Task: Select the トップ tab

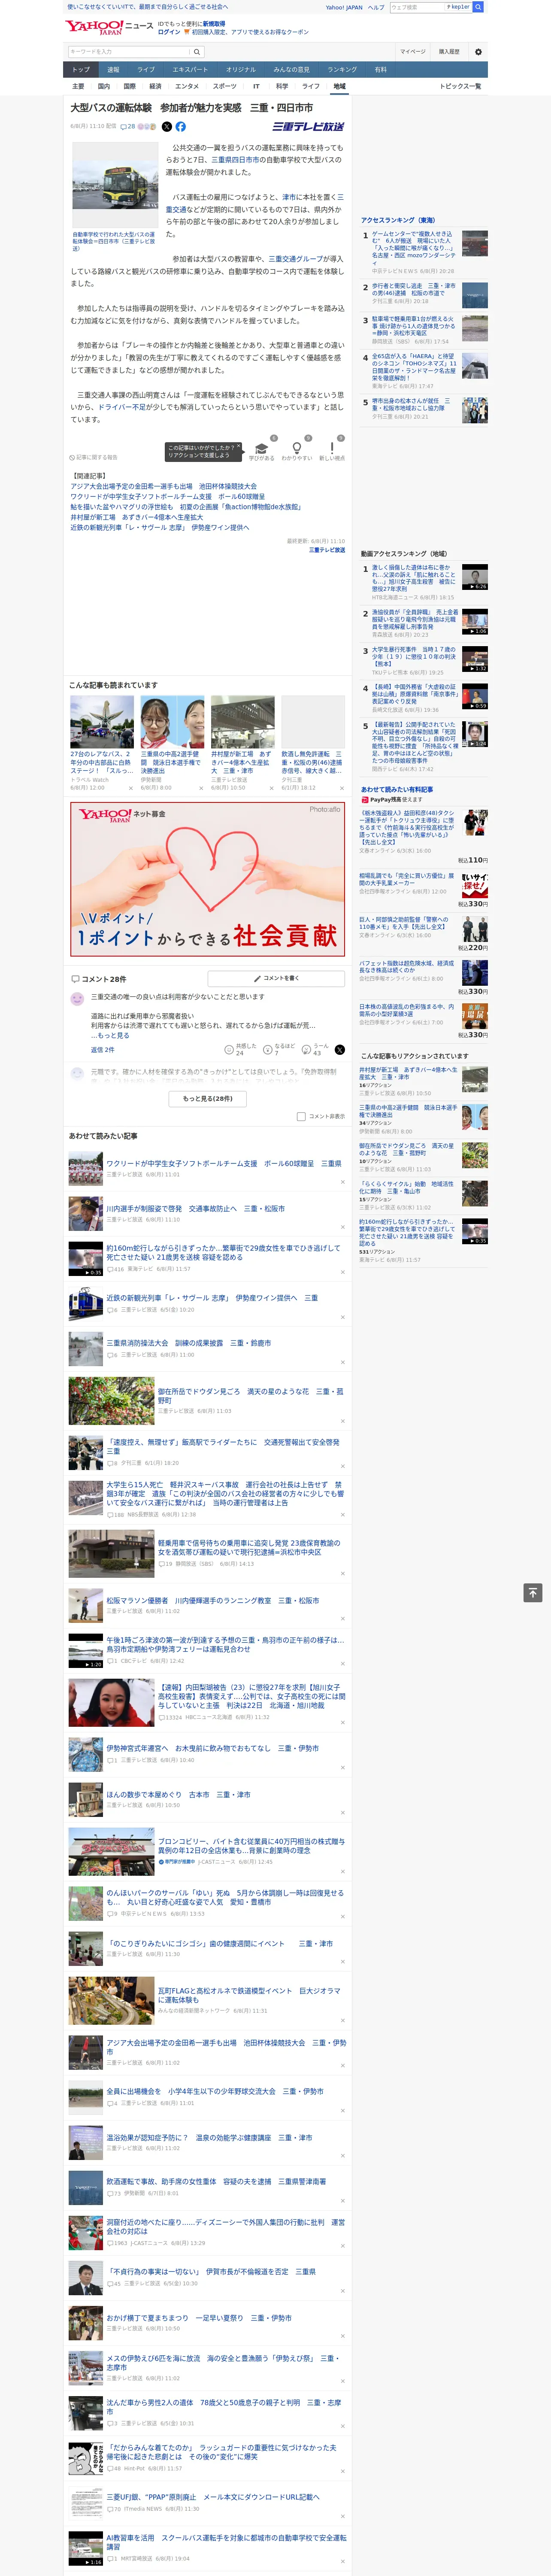Action: click(x=81, y=70)
